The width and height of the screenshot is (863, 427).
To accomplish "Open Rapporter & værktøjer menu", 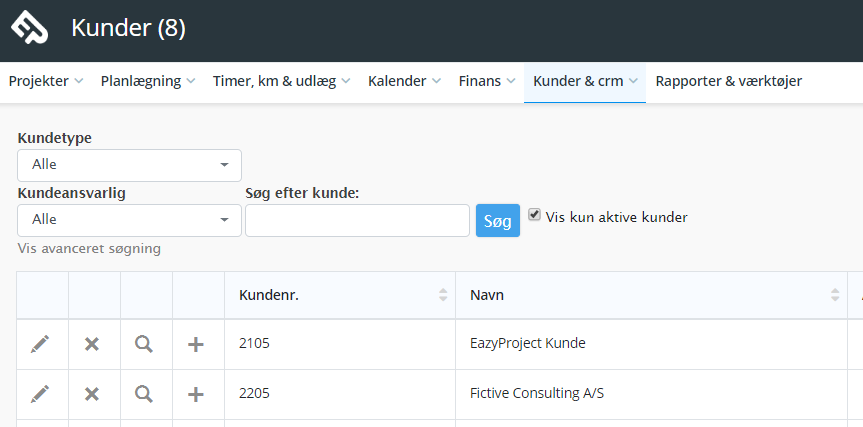I will 728,81.
